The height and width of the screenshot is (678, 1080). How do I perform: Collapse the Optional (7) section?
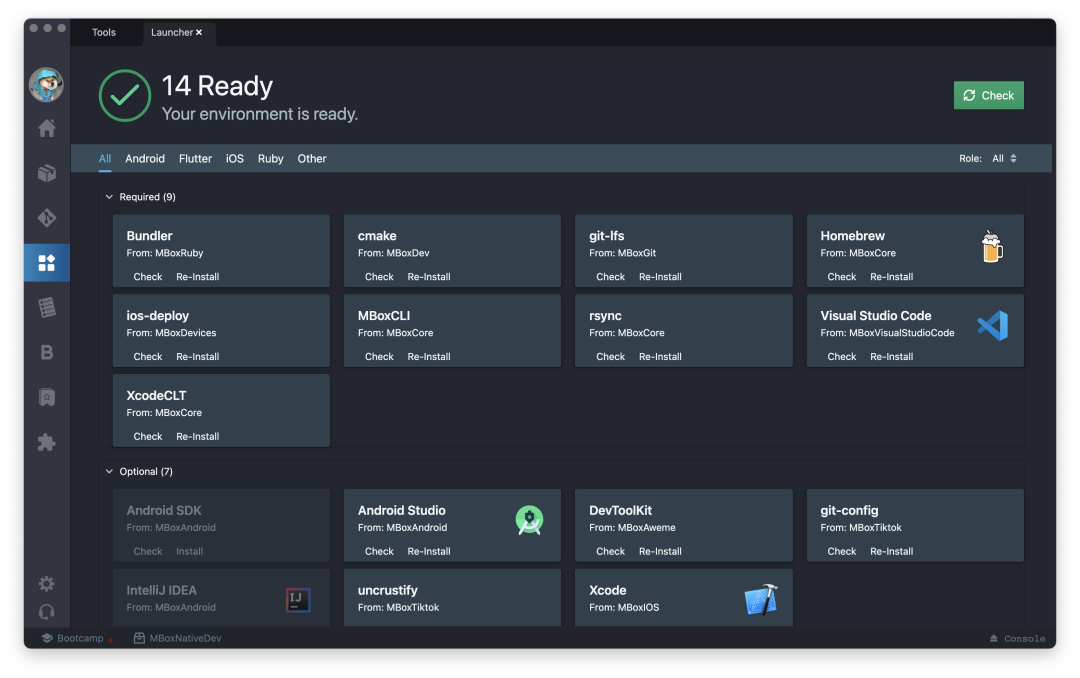point(109,471)
